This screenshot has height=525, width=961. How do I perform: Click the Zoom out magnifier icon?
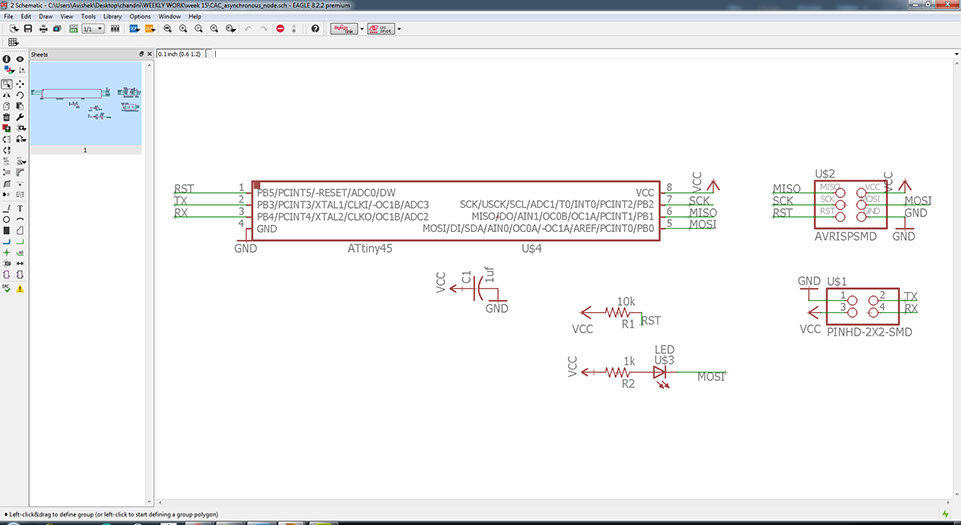click(x=199, y=29)
